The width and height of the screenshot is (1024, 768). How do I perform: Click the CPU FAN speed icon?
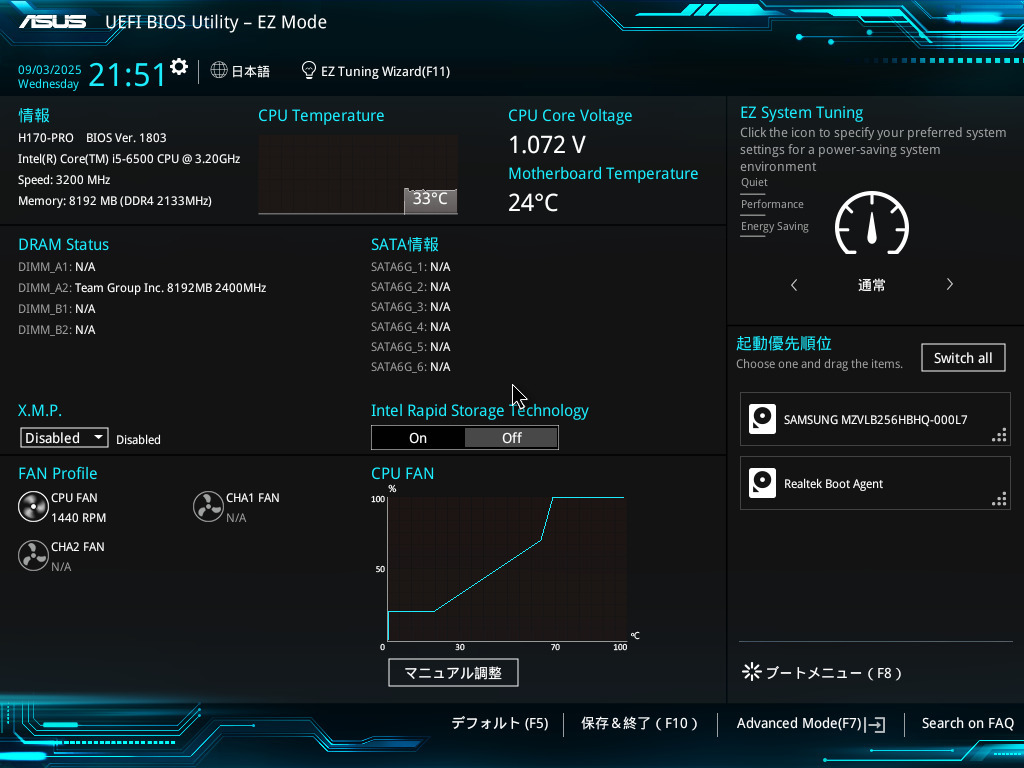coord(33,506)
